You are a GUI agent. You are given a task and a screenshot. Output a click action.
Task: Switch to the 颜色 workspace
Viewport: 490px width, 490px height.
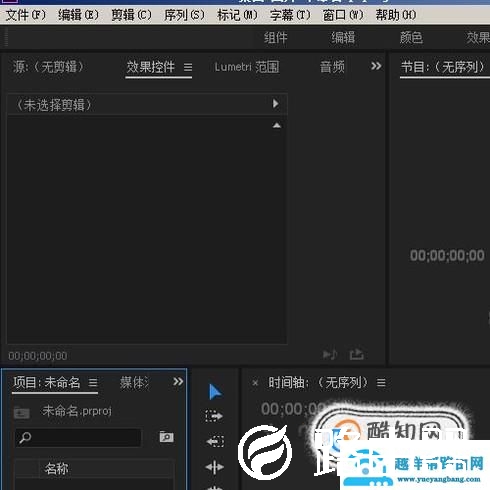point(411,38)
